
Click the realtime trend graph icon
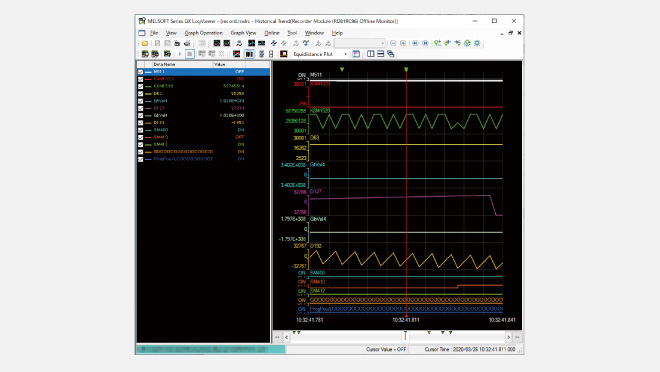[217, 43]
